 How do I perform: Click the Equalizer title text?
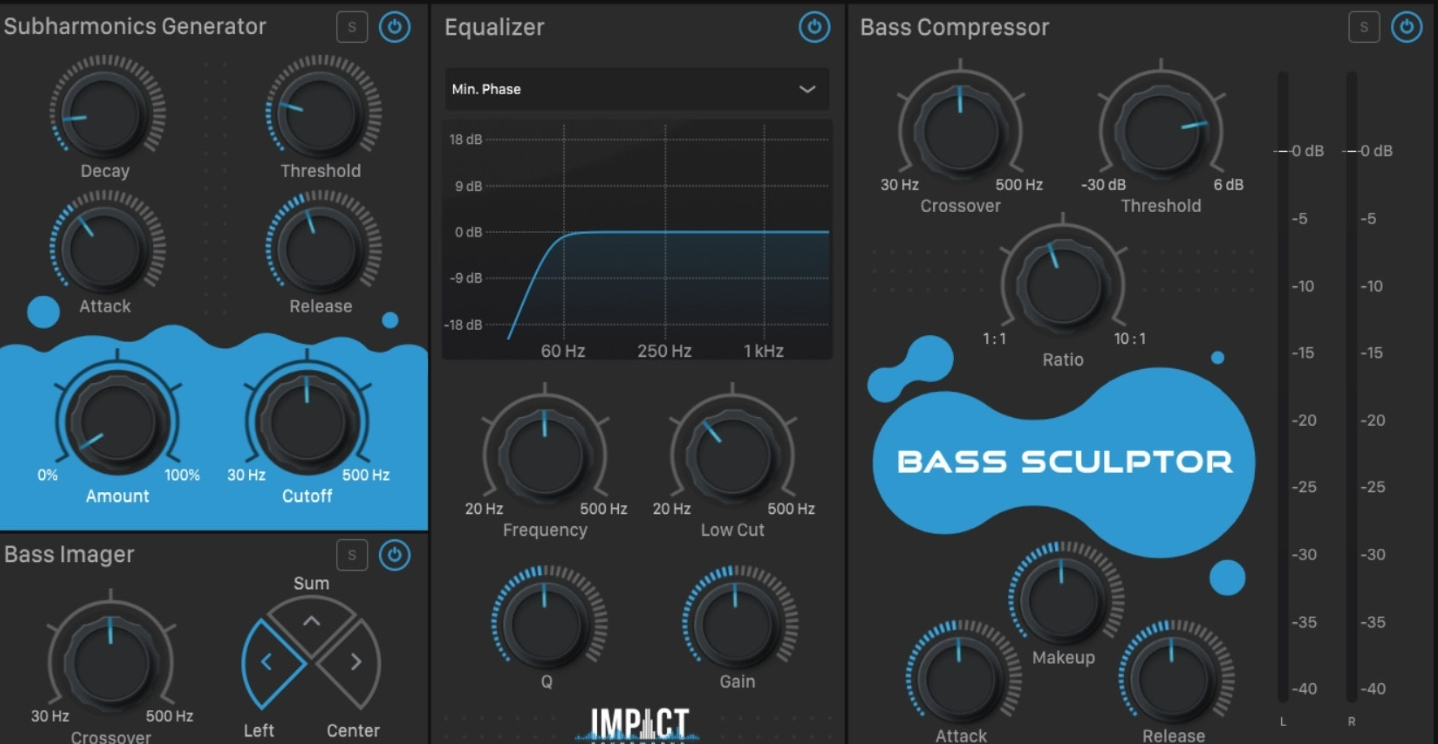coord(494,27)
